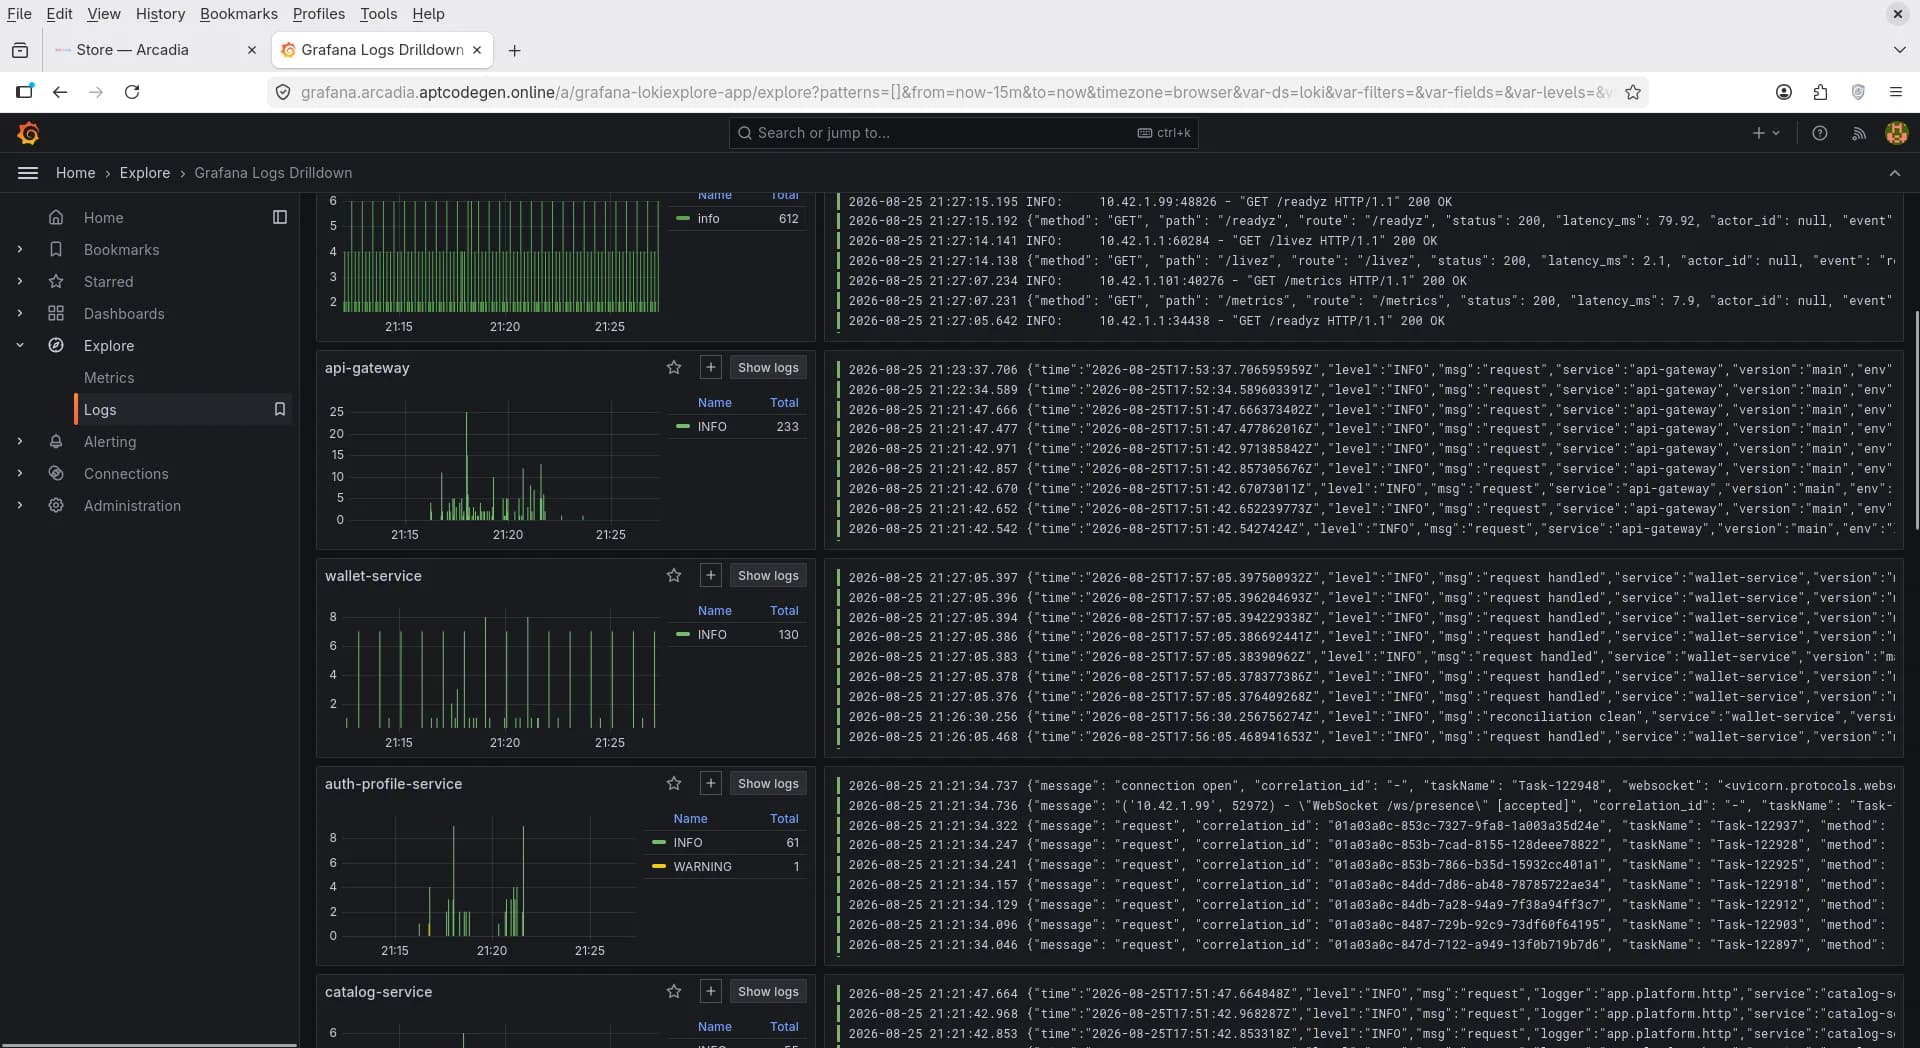This screenshot has height=1048, width=1920.
Task: Show logs for wallet-service
Action: click(x=768, y=576)
